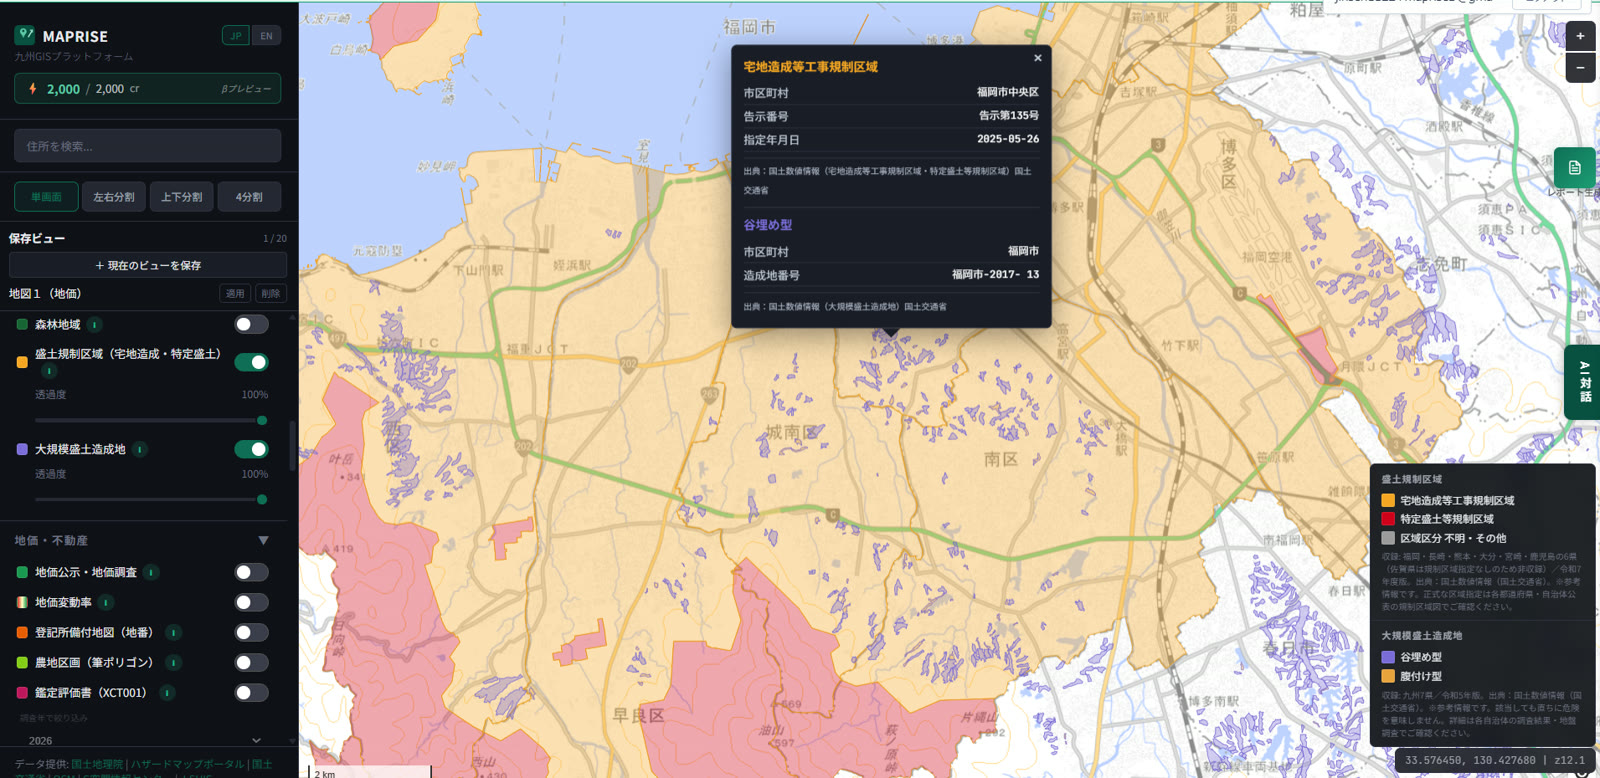The height and width of the screenshot is (778, 1600).
Task: Select the 上下分割 split layout
Action: [x=182, y=197]
